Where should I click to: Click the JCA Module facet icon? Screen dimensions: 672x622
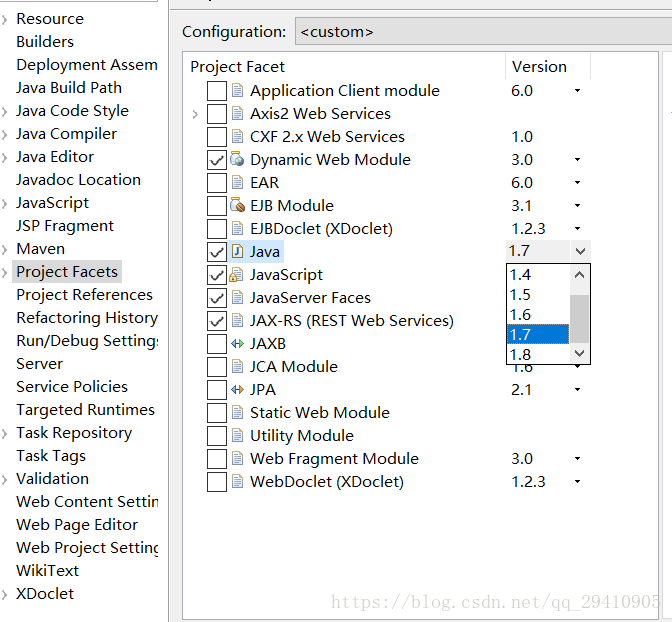(x=237, y=366)
